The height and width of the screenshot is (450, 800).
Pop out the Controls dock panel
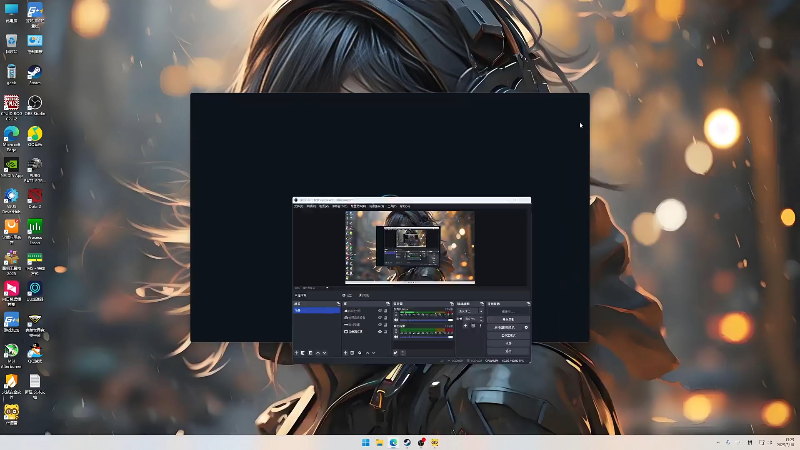pyautogui.click(x=529, y=304)
